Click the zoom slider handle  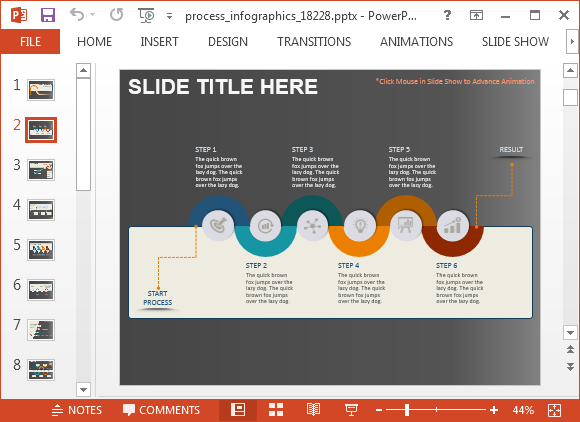[x=407, y=410]
